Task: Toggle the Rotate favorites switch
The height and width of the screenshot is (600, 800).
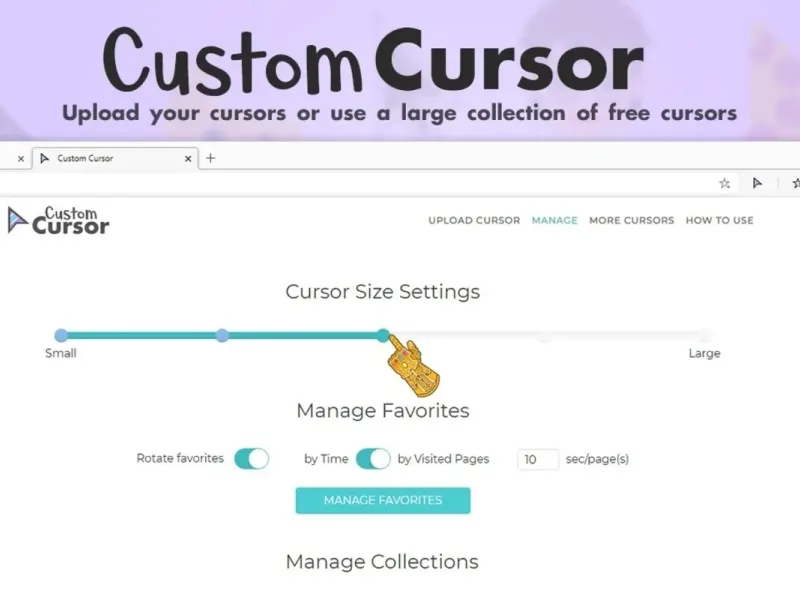Action: click(x=252, y=458)
